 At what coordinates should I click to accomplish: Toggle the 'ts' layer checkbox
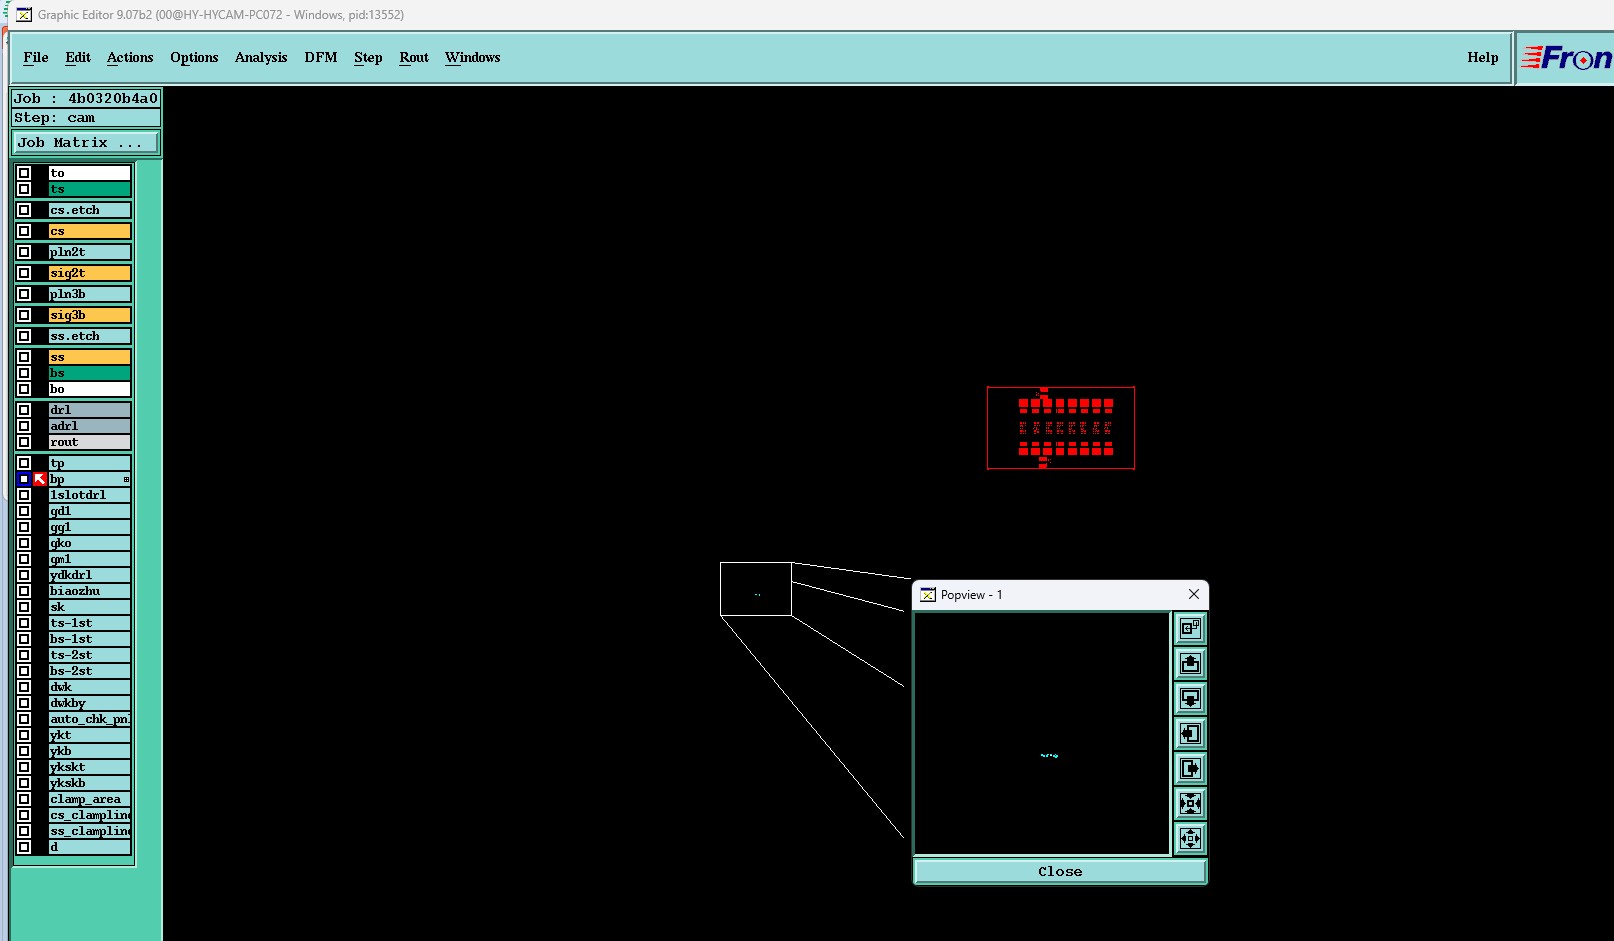coord(24,189)
